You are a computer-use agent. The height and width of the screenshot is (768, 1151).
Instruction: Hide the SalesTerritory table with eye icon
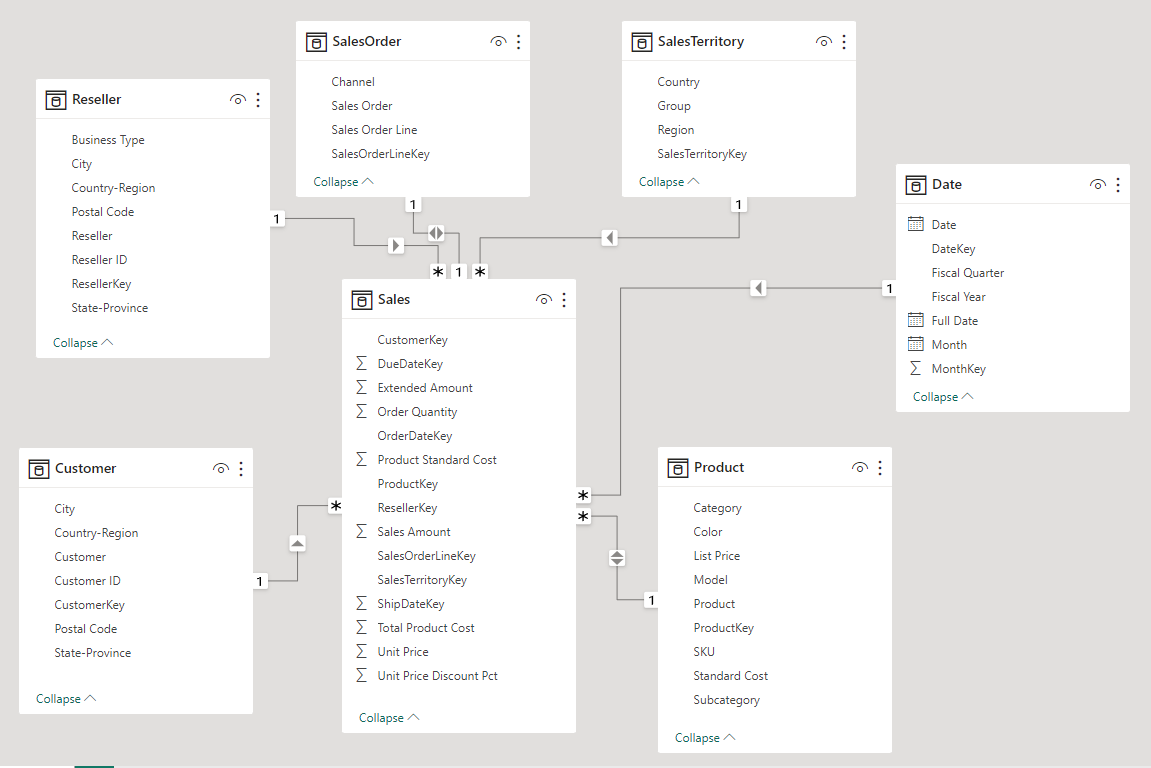click(824, 42)
